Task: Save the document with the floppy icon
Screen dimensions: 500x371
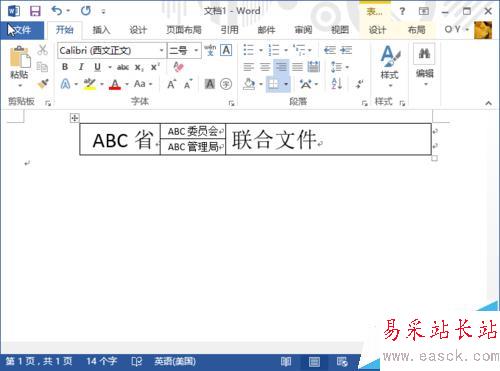Action: point(35,11)
